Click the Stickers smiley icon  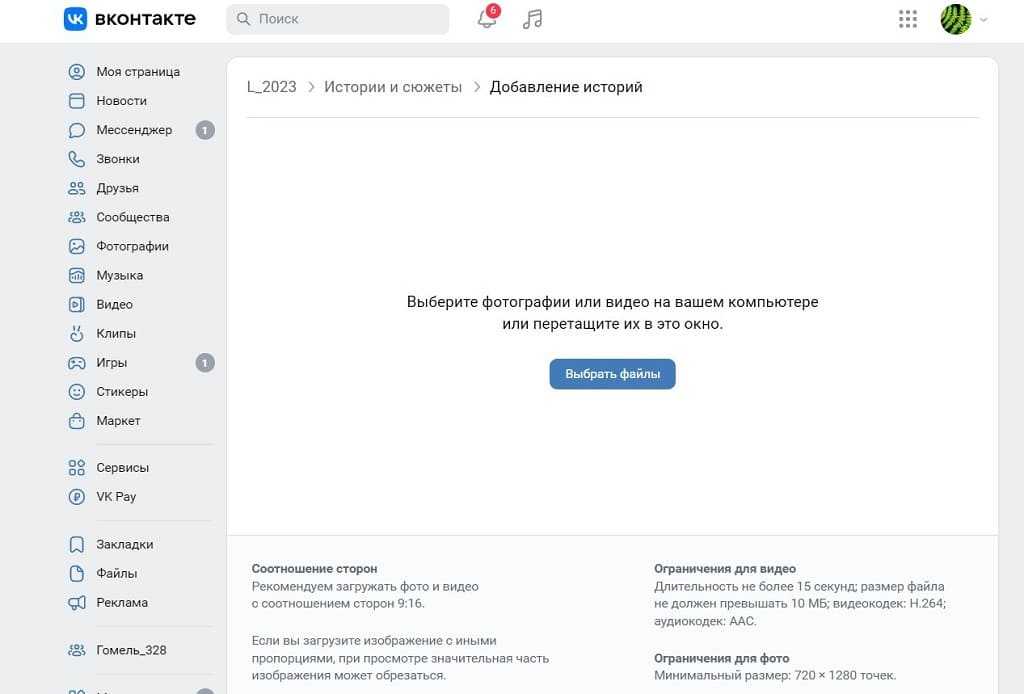click(x=77, y=392)
